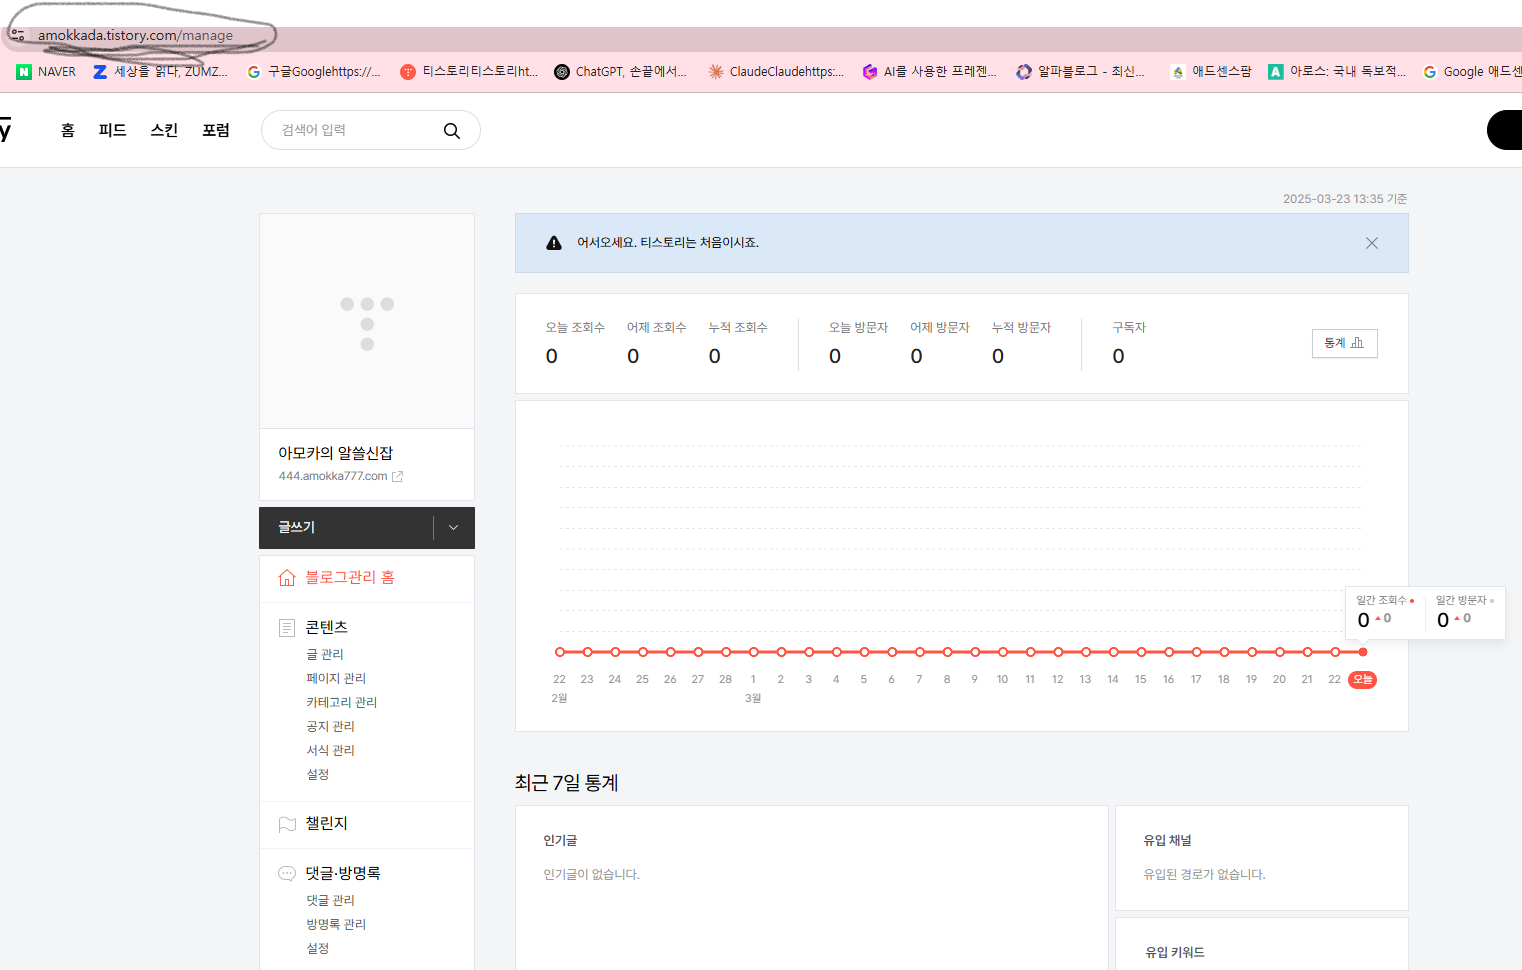Open the 스킨 menu item

point(163,130)
